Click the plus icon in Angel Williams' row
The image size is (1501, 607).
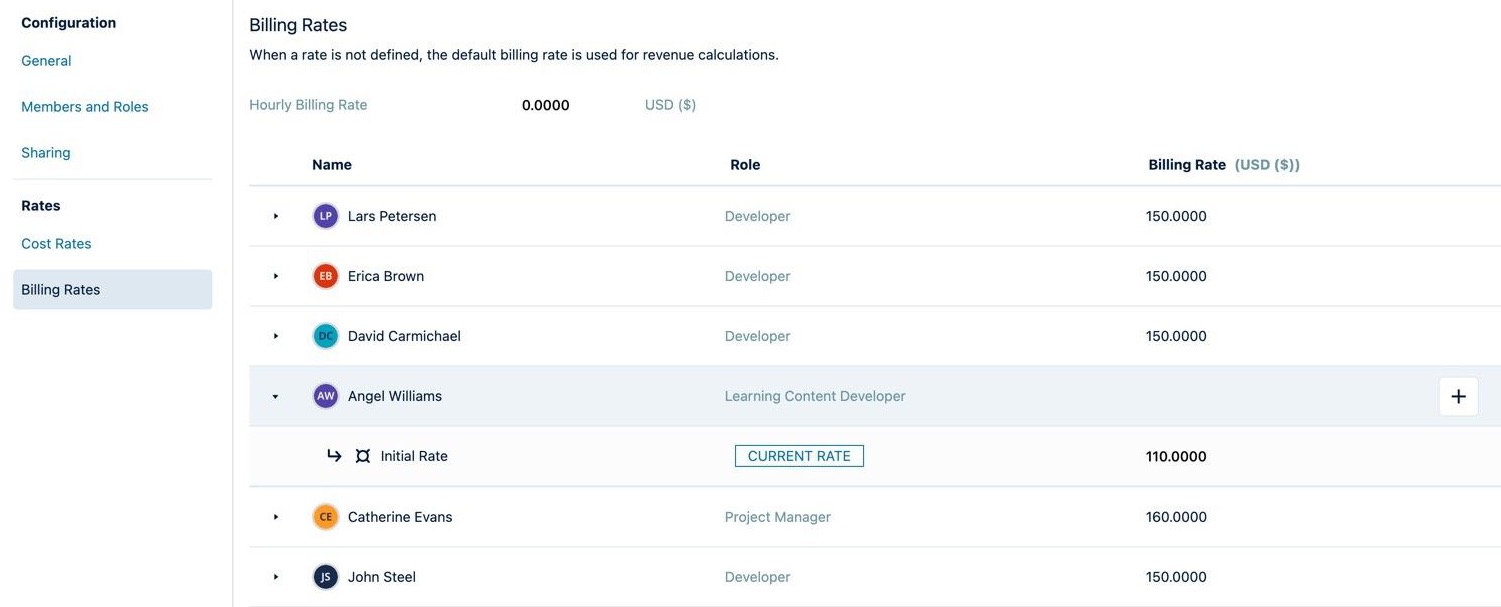[1458, 394]
